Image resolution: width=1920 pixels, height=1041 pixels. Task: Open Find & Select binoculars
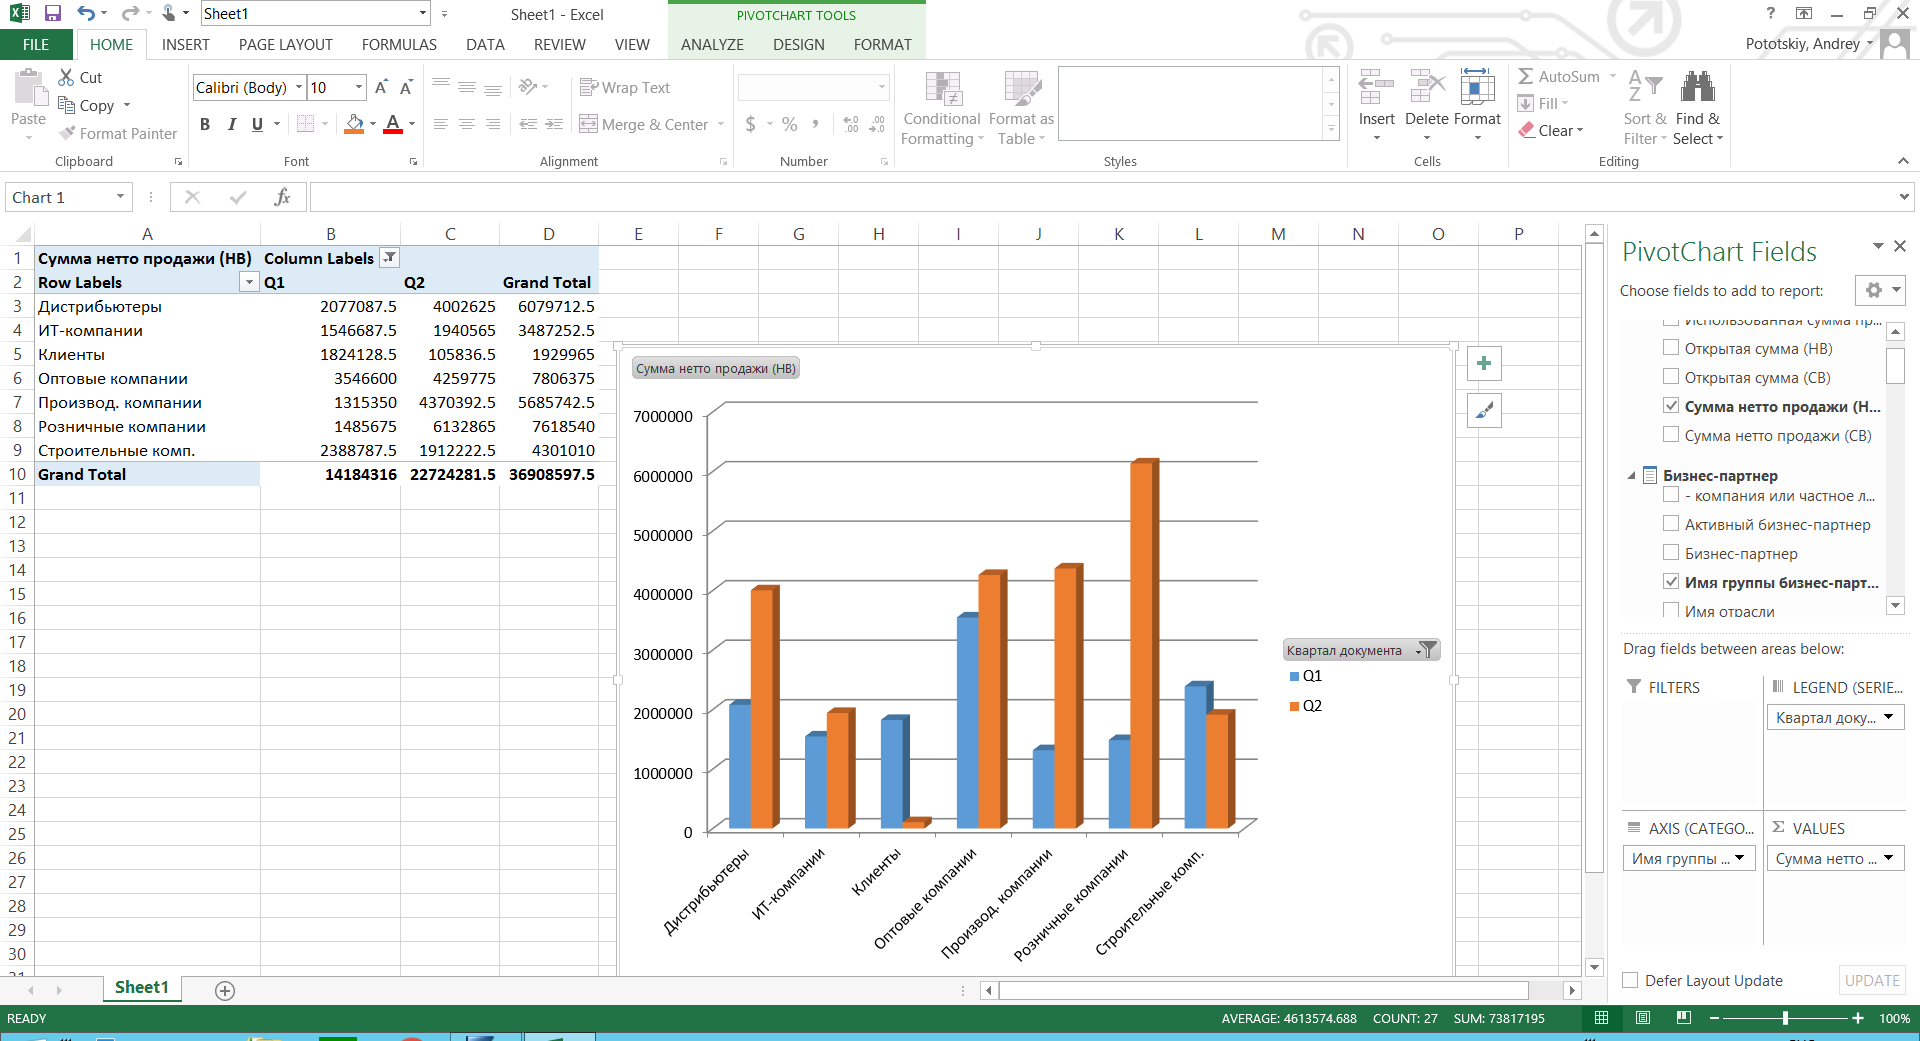click(1698, 109)
